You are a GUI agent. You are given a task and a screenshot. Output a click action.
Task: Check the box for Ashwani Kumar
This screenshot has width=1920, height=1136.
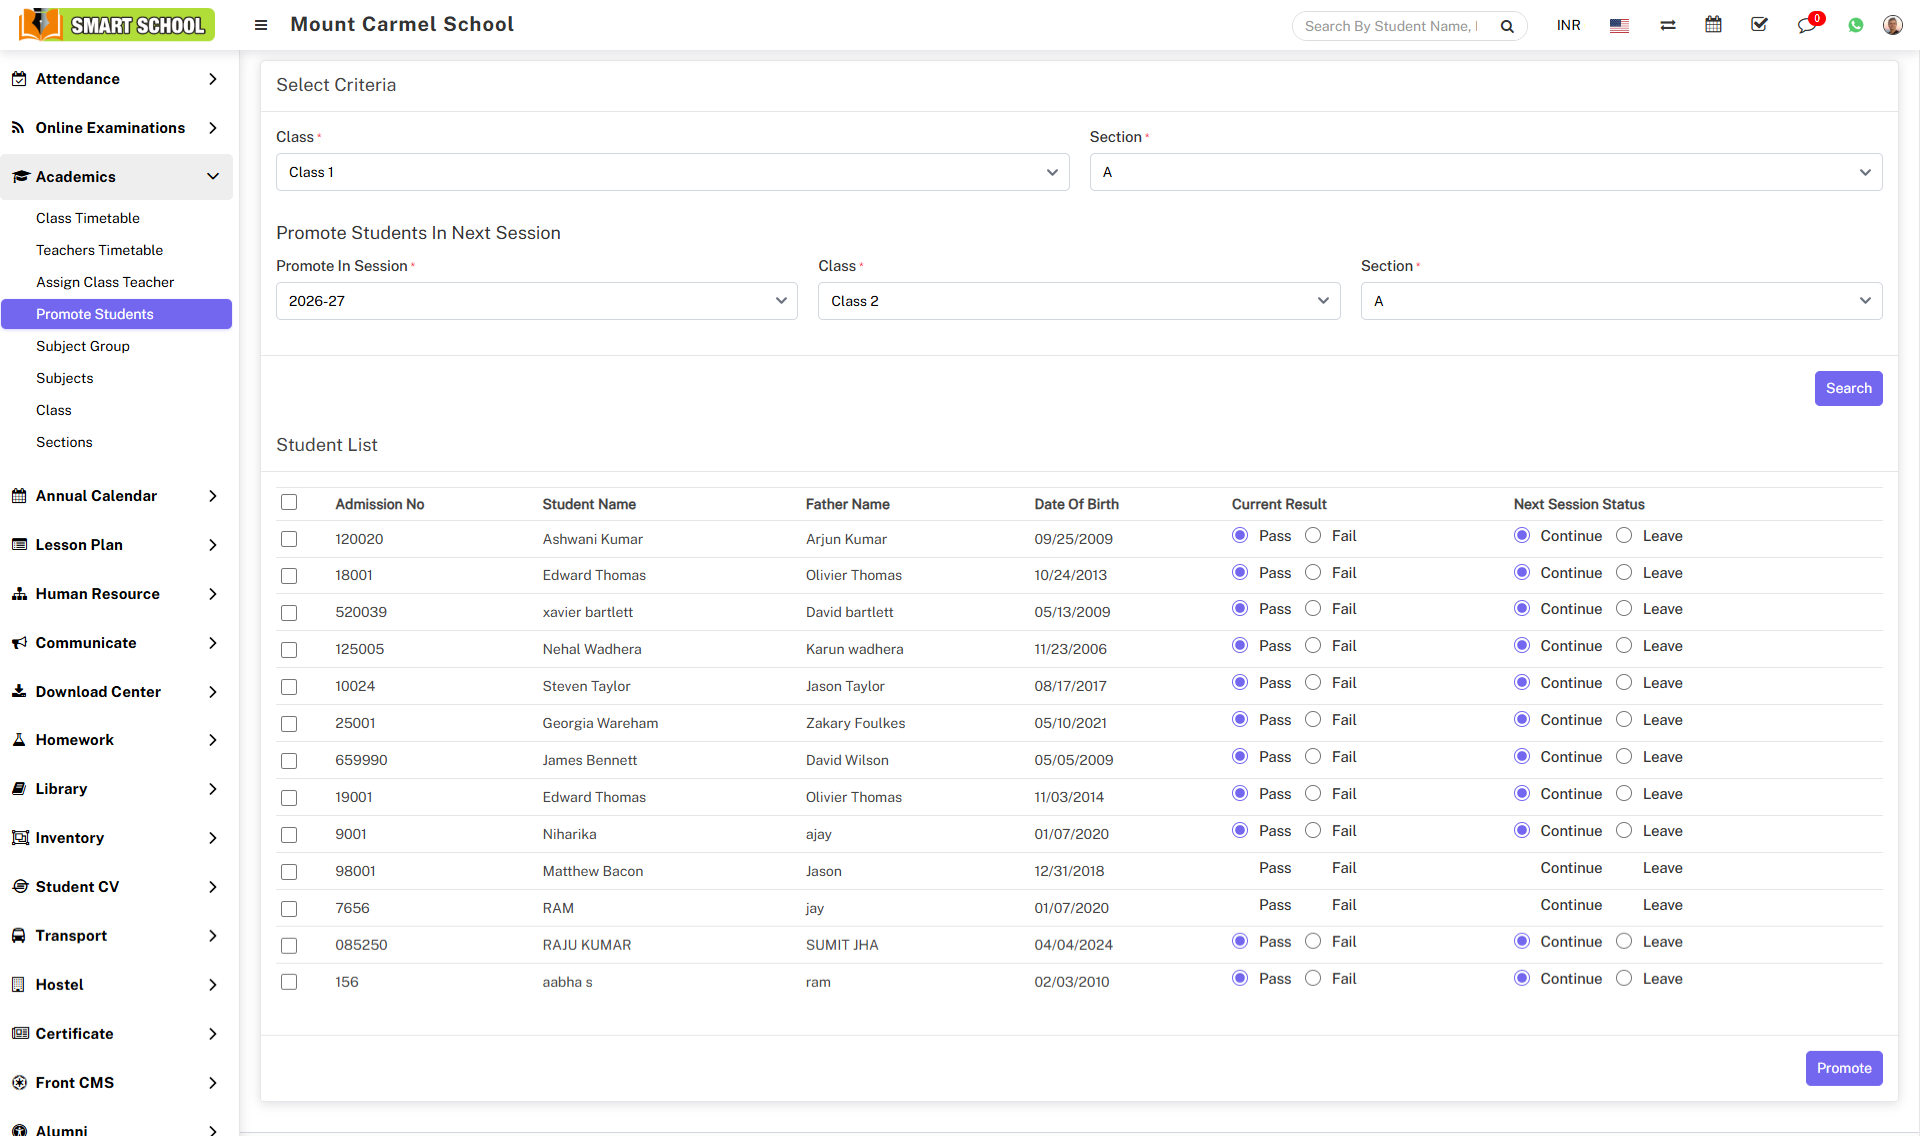click(x=289, y=539)
